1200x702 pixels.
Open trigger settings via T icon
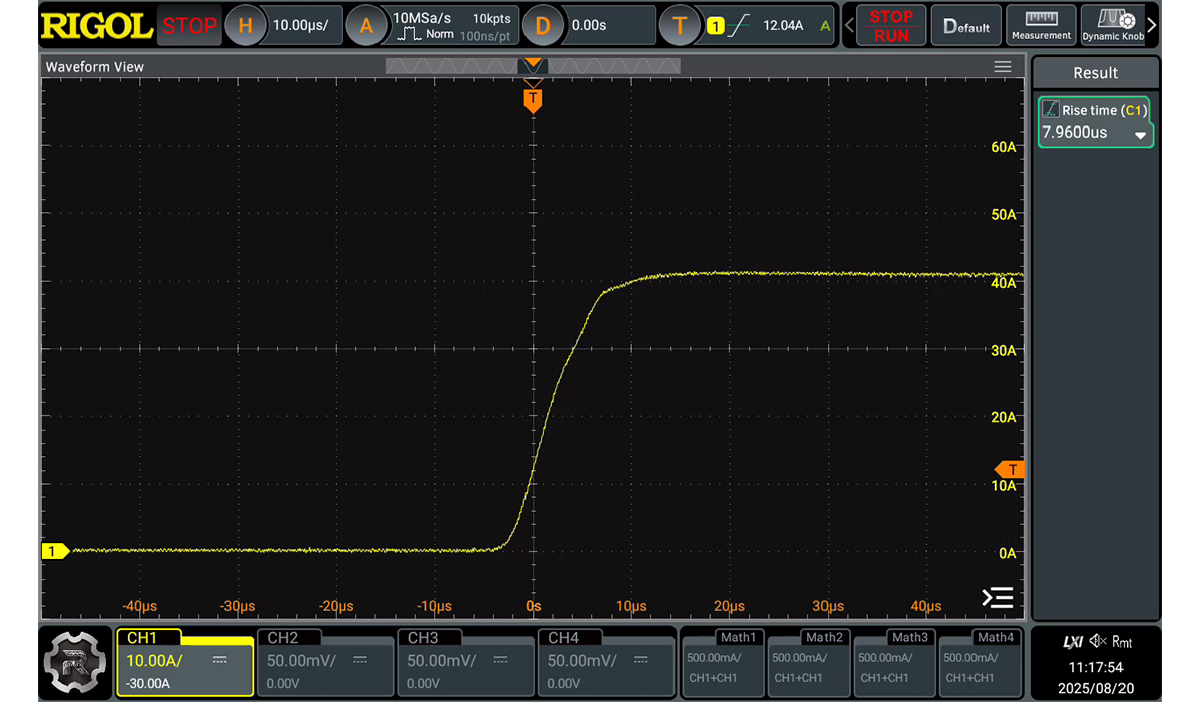click(x=680, y=26)
